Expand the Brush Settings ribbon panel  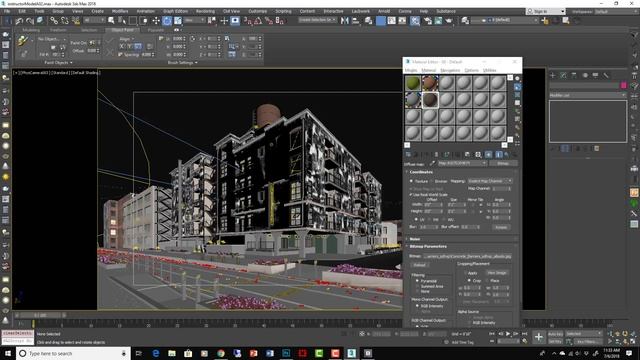(x=182, y=62)
